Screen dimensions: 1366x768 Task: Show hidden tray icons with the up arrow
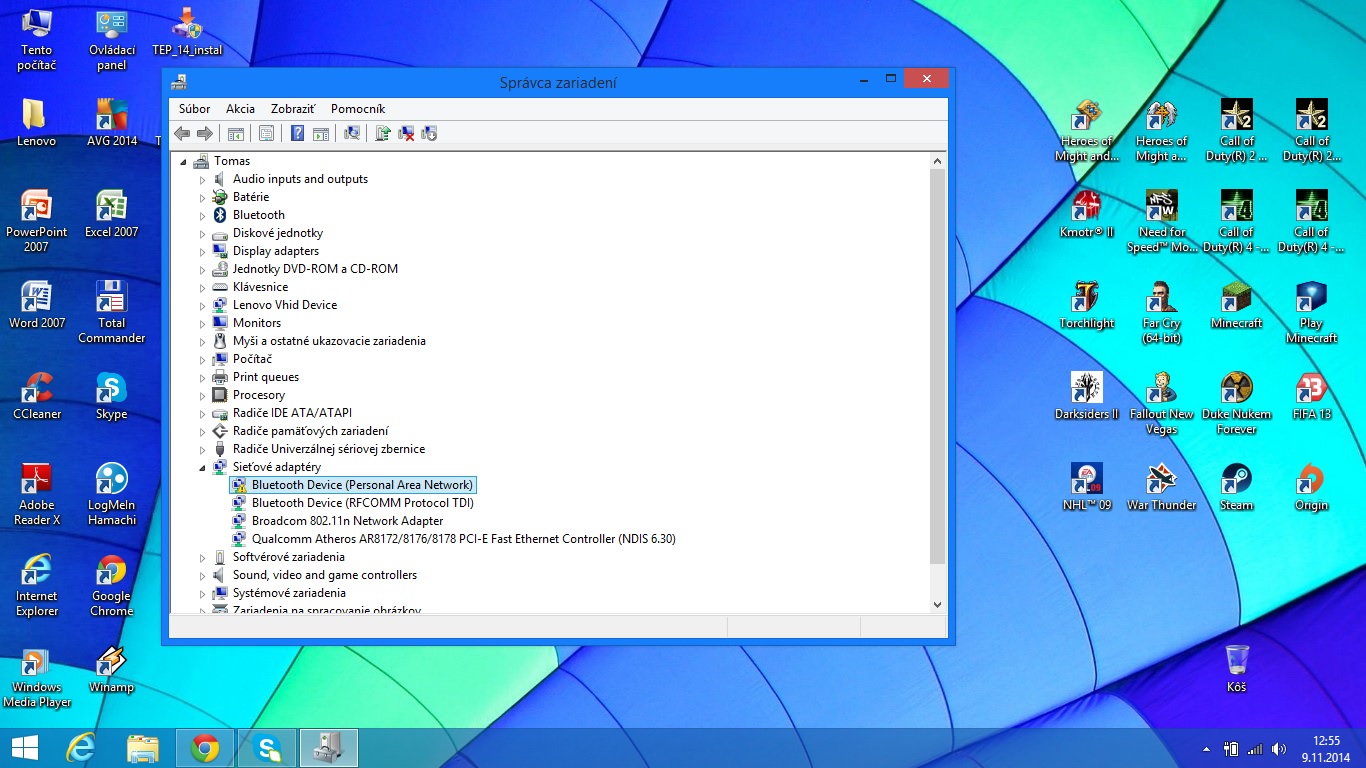point(1206,749)
